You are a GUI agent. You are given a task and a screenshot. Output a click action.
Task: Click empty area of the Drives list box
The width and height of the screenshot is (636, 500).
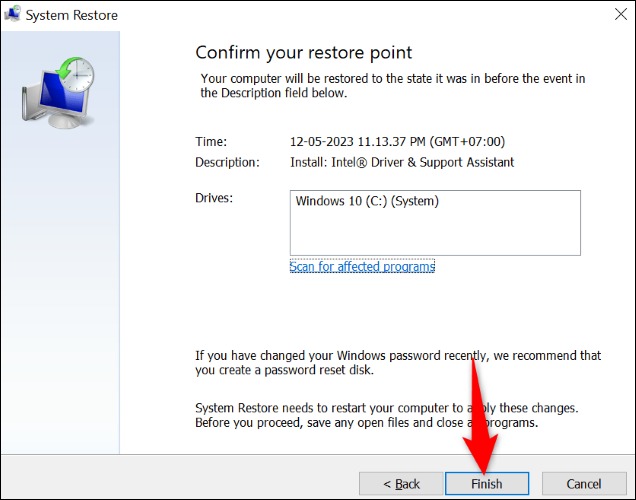(x=435, y=233)
